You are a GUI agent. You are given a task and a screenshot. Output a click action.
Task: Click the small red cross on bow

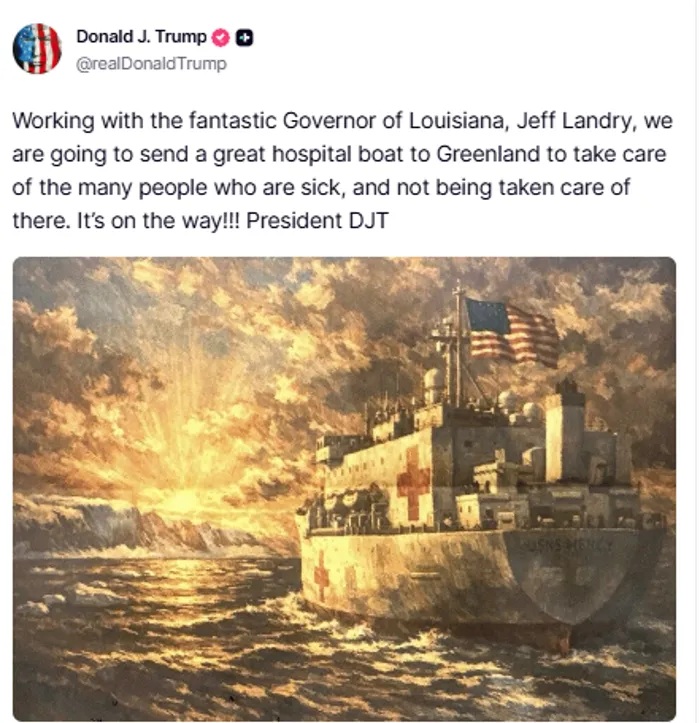pos(321,576)
